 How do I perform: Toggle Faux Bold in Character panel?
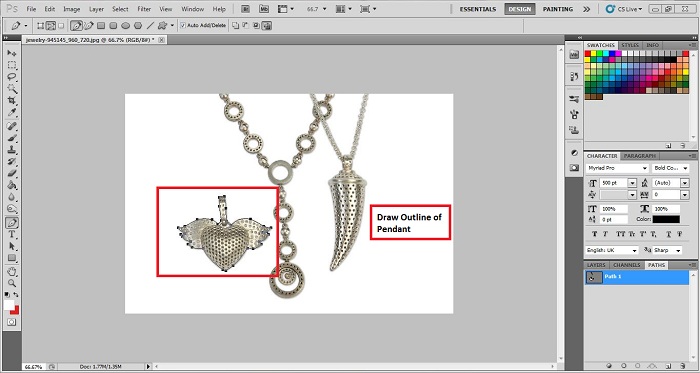(594, 234)
